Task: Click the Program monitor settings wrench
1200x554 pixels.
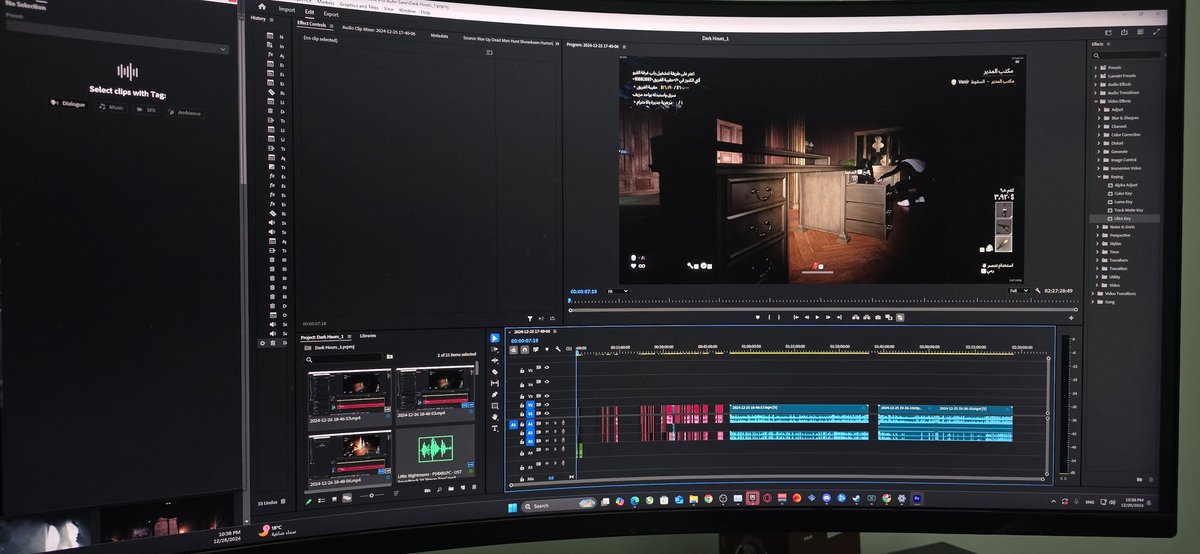Action: tap(1038, 291)
